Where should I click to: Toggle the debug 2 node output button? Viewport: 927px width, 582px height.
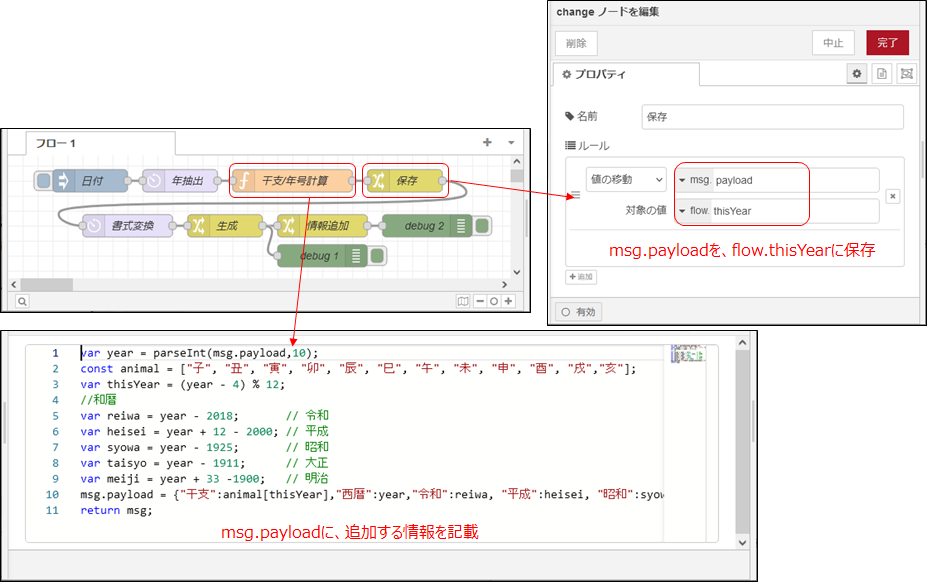coord(482,226)
